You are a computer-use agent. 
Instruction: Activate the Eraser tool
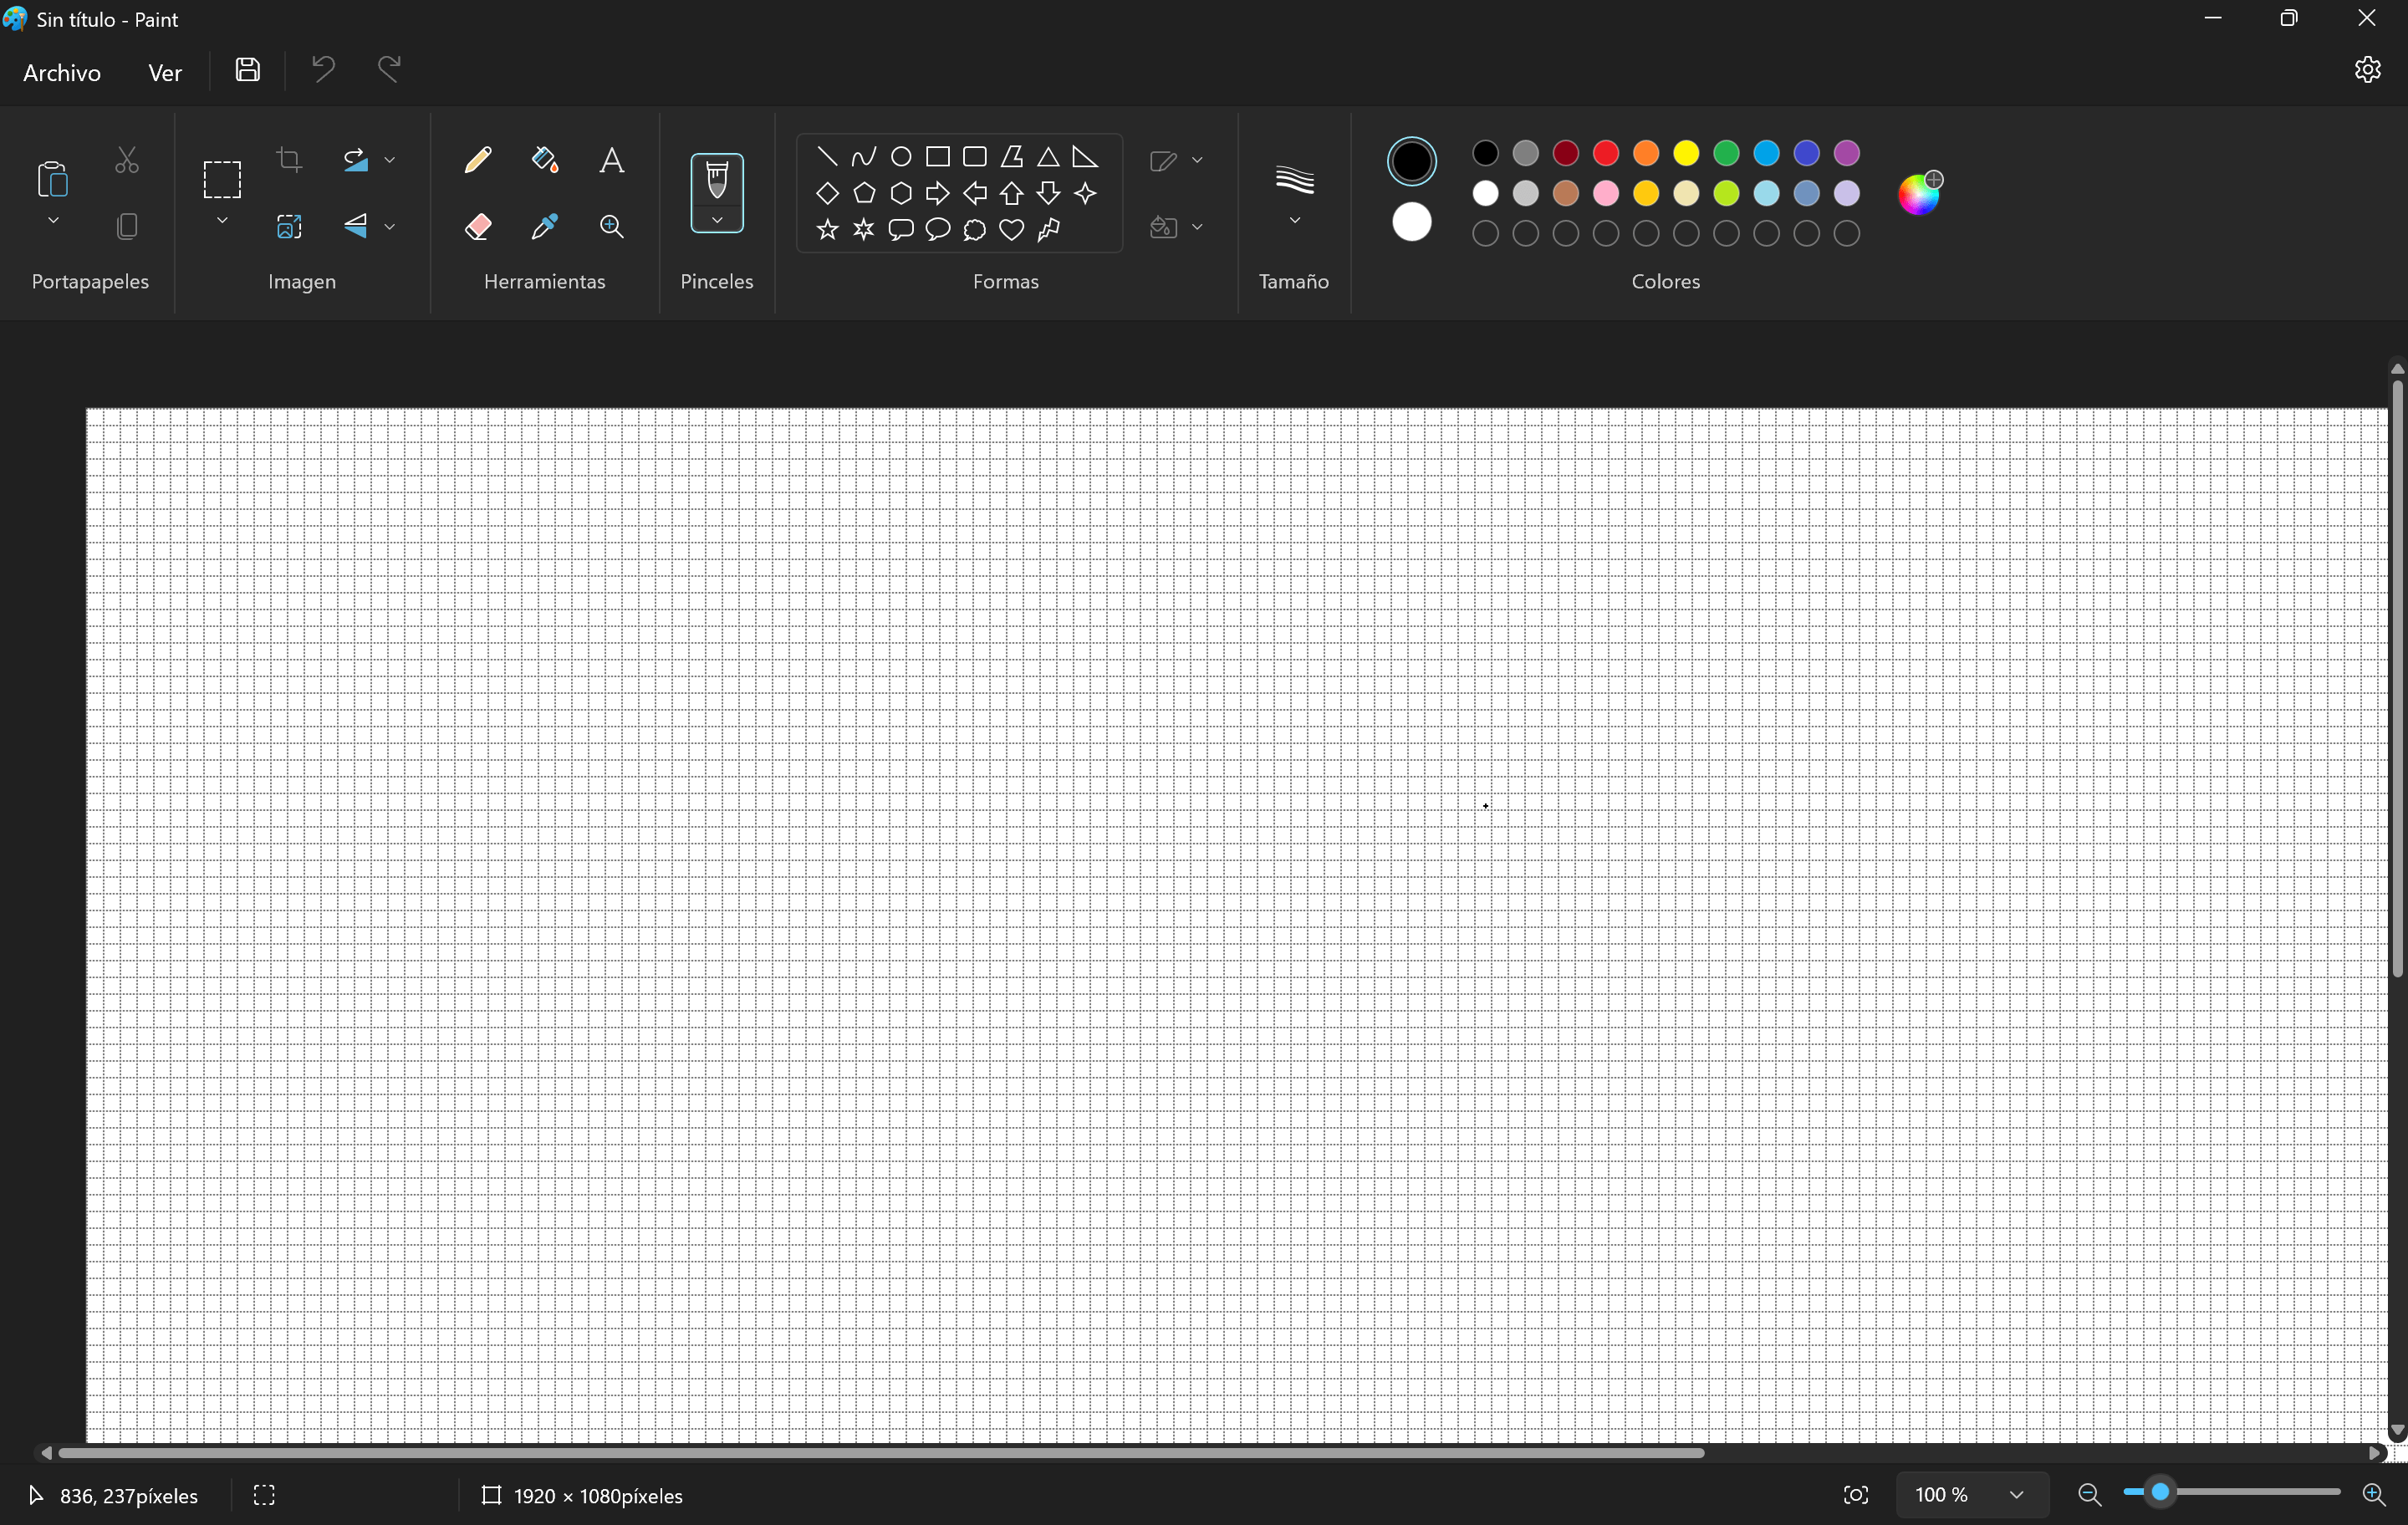point(478,226)
